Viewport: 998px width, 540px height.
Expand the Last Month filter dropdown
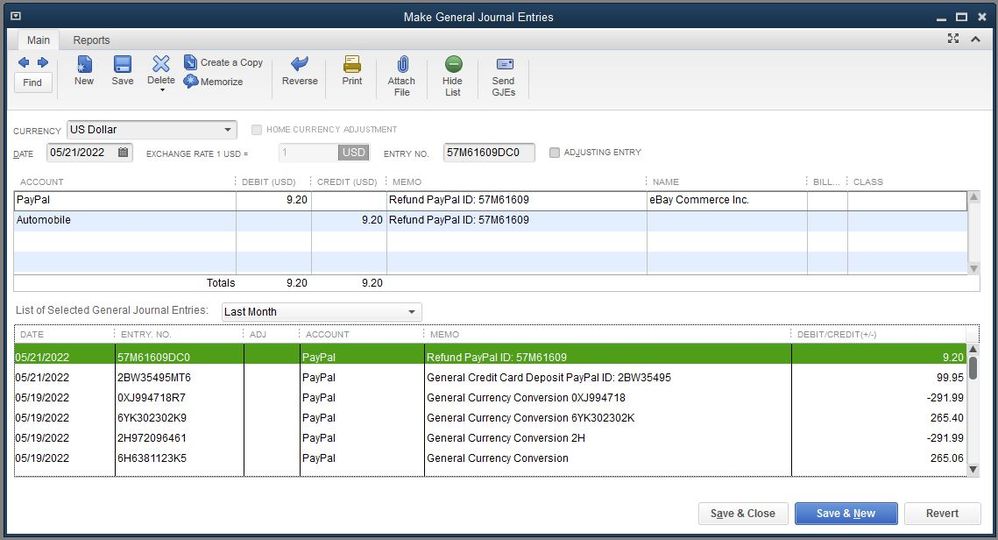412,312
